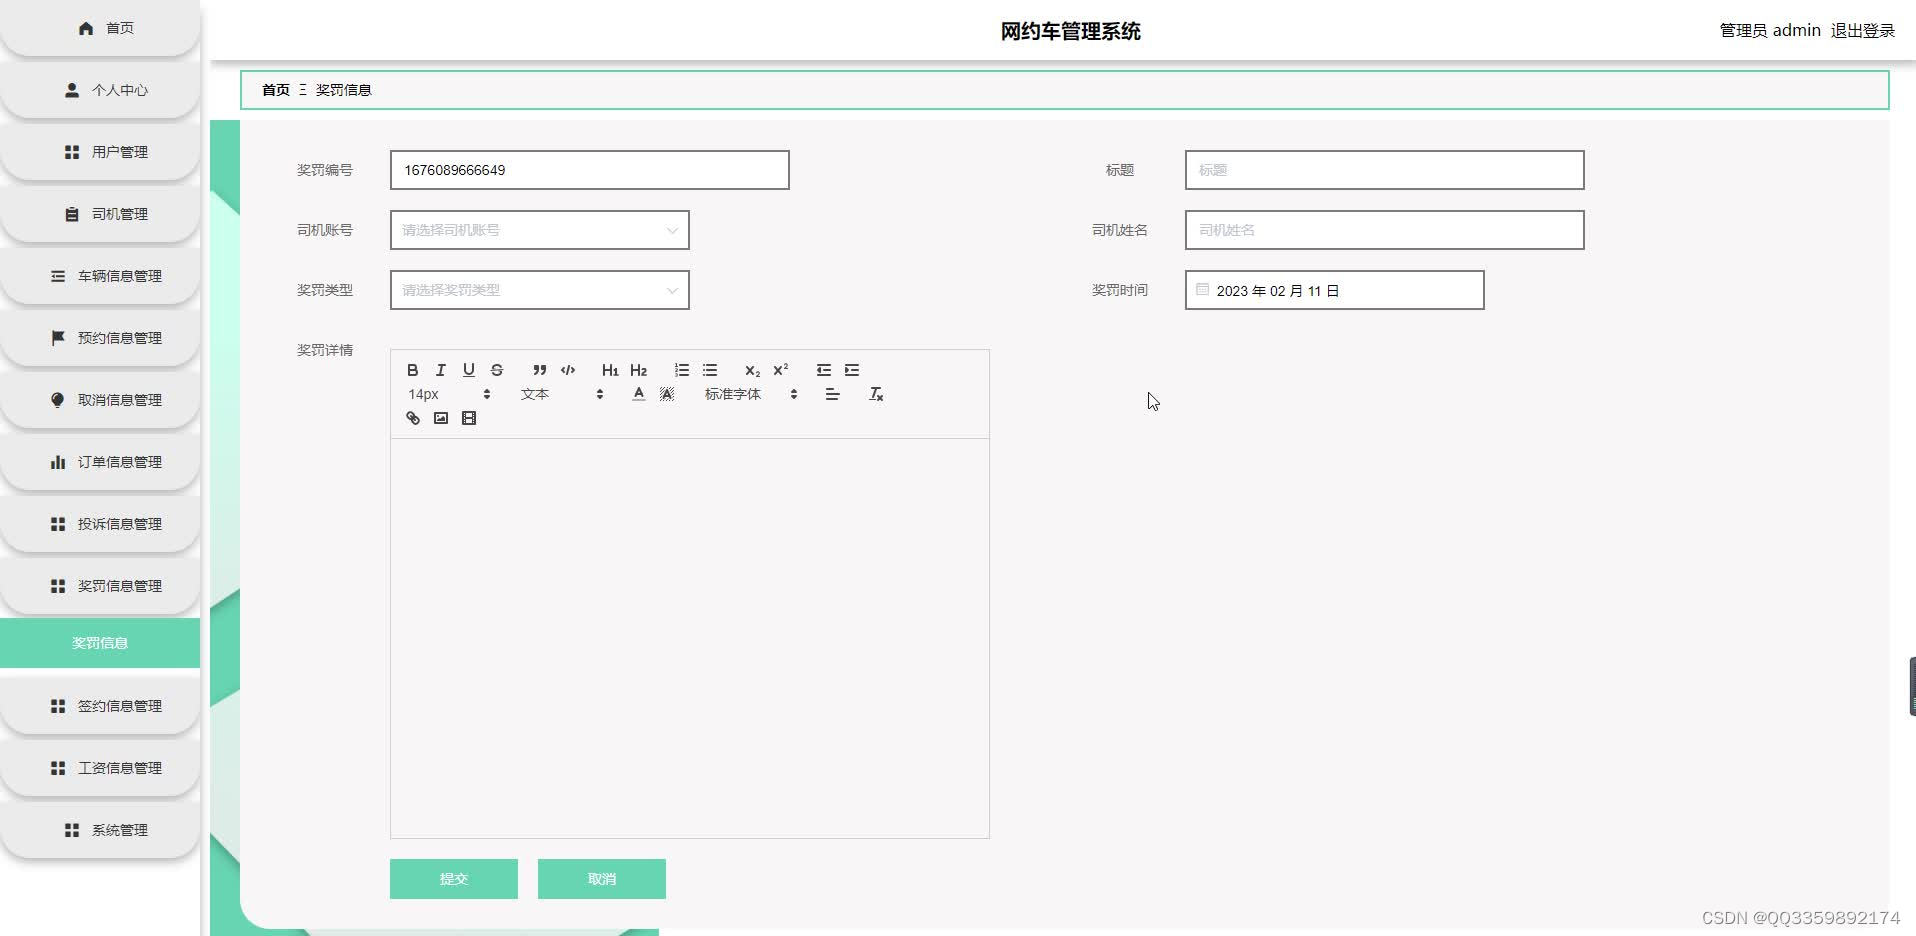Click 退出登录 to log out
1916x936 pixels.
1863,31
